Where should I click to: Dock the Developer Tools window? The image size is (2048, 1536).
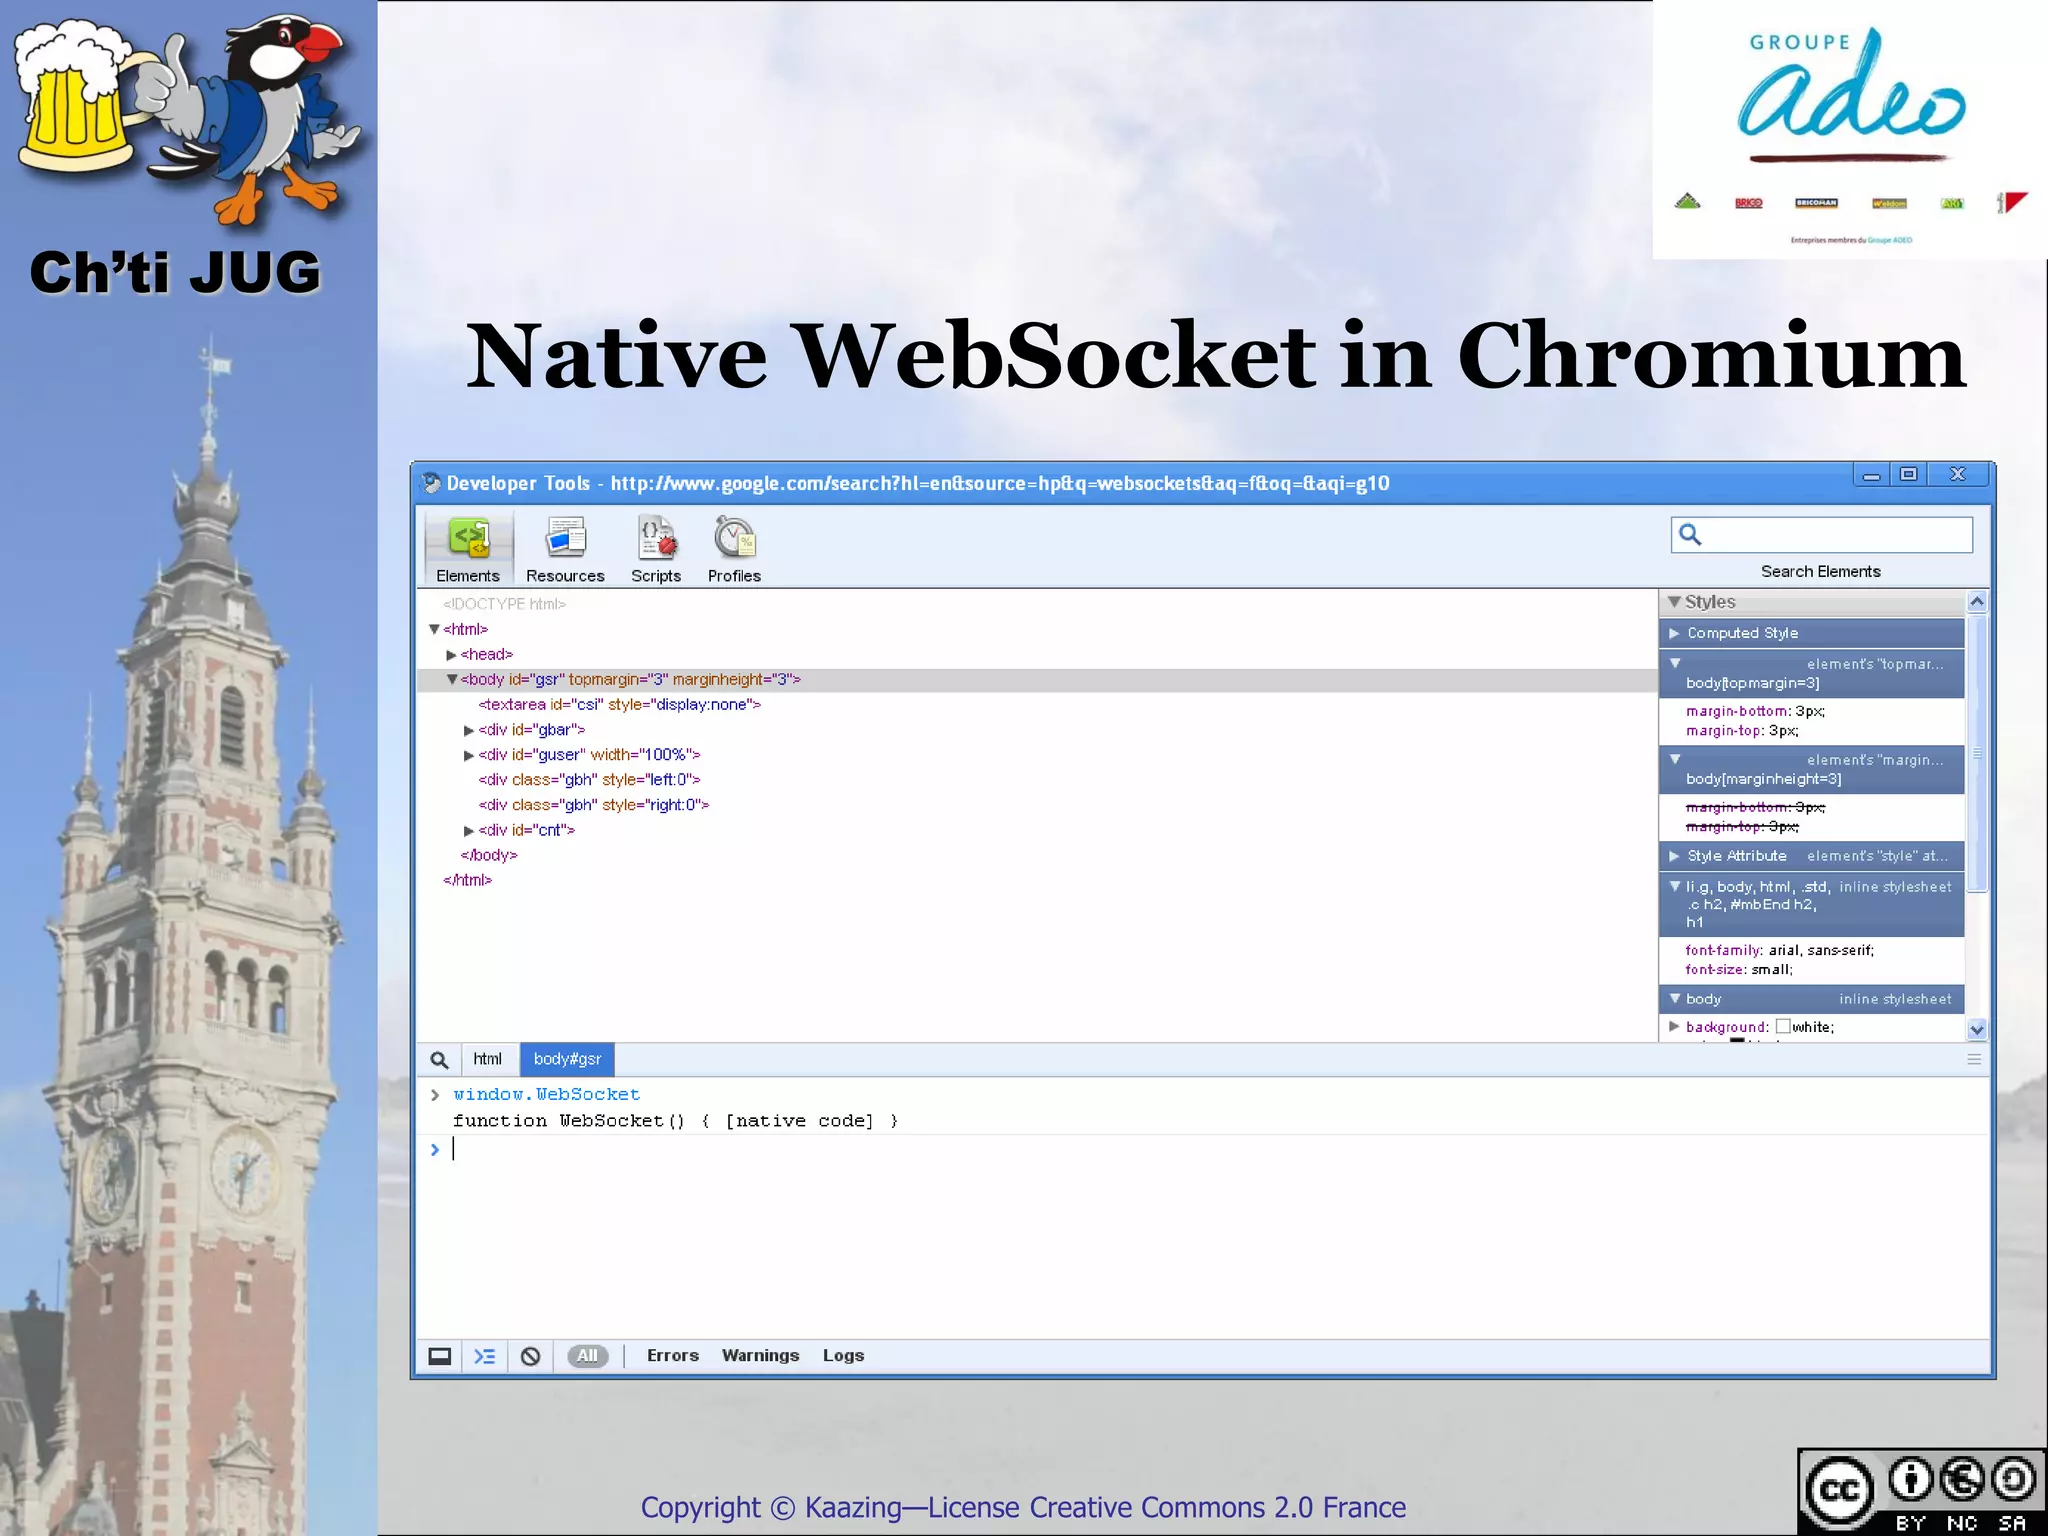[439, 1356]
